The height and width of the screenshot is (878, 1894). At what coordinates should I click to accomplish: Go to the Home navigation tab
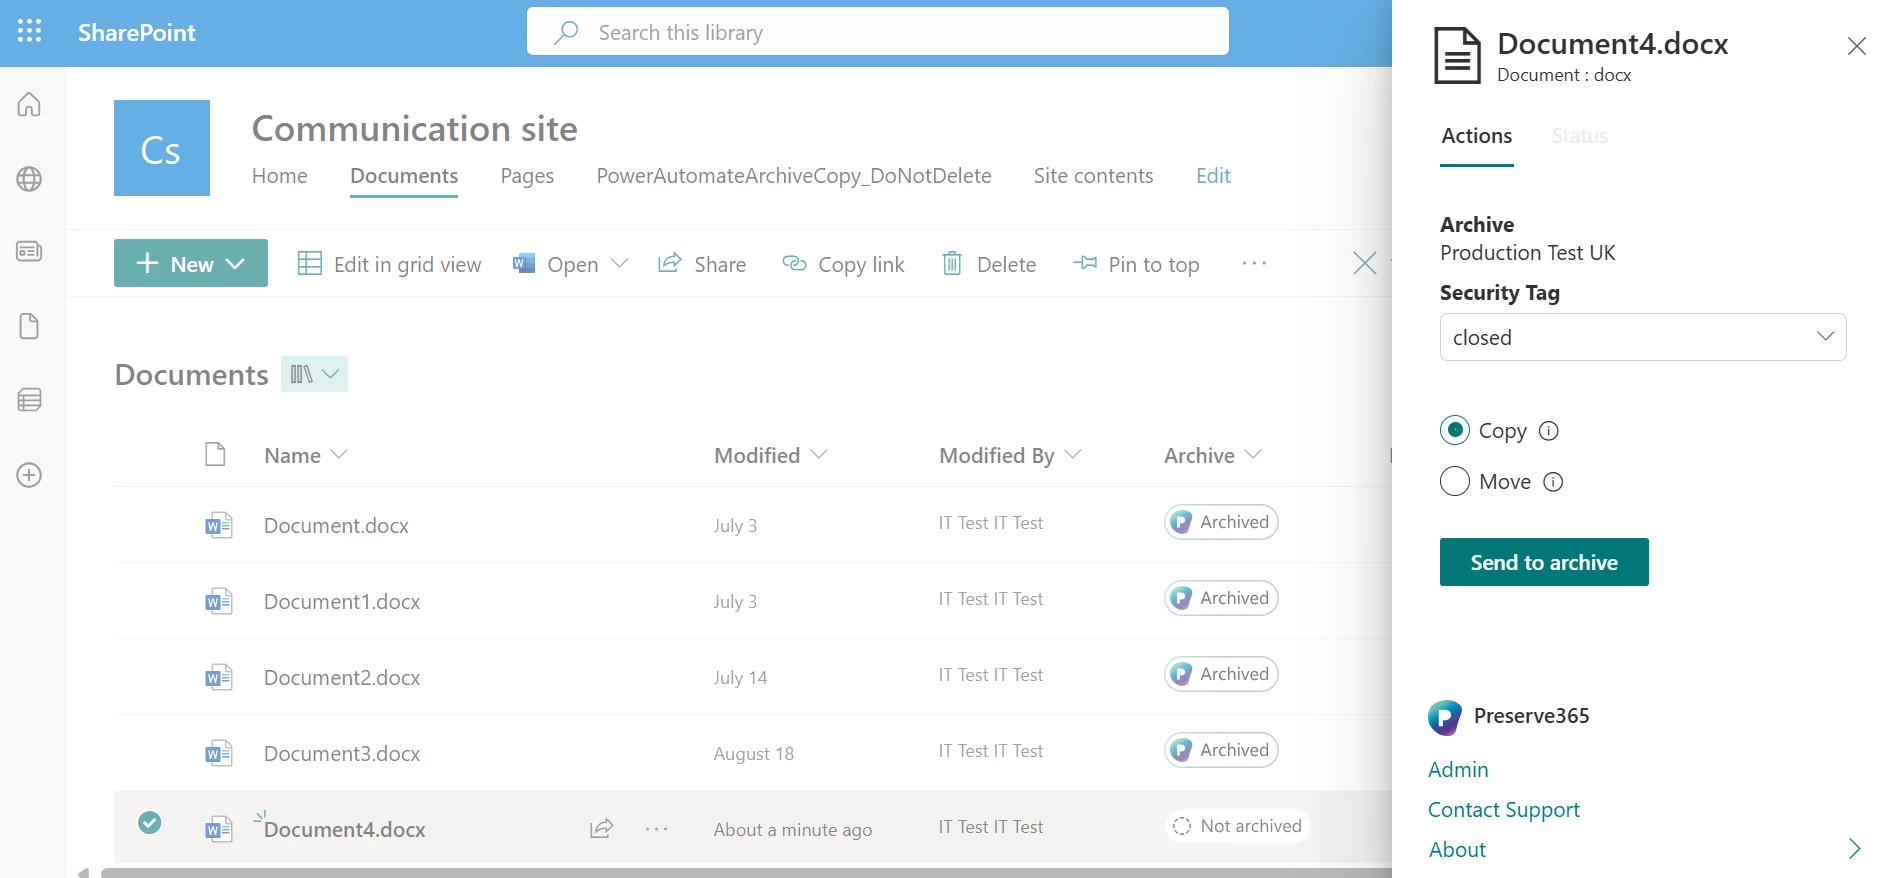(x=280, y=176)
